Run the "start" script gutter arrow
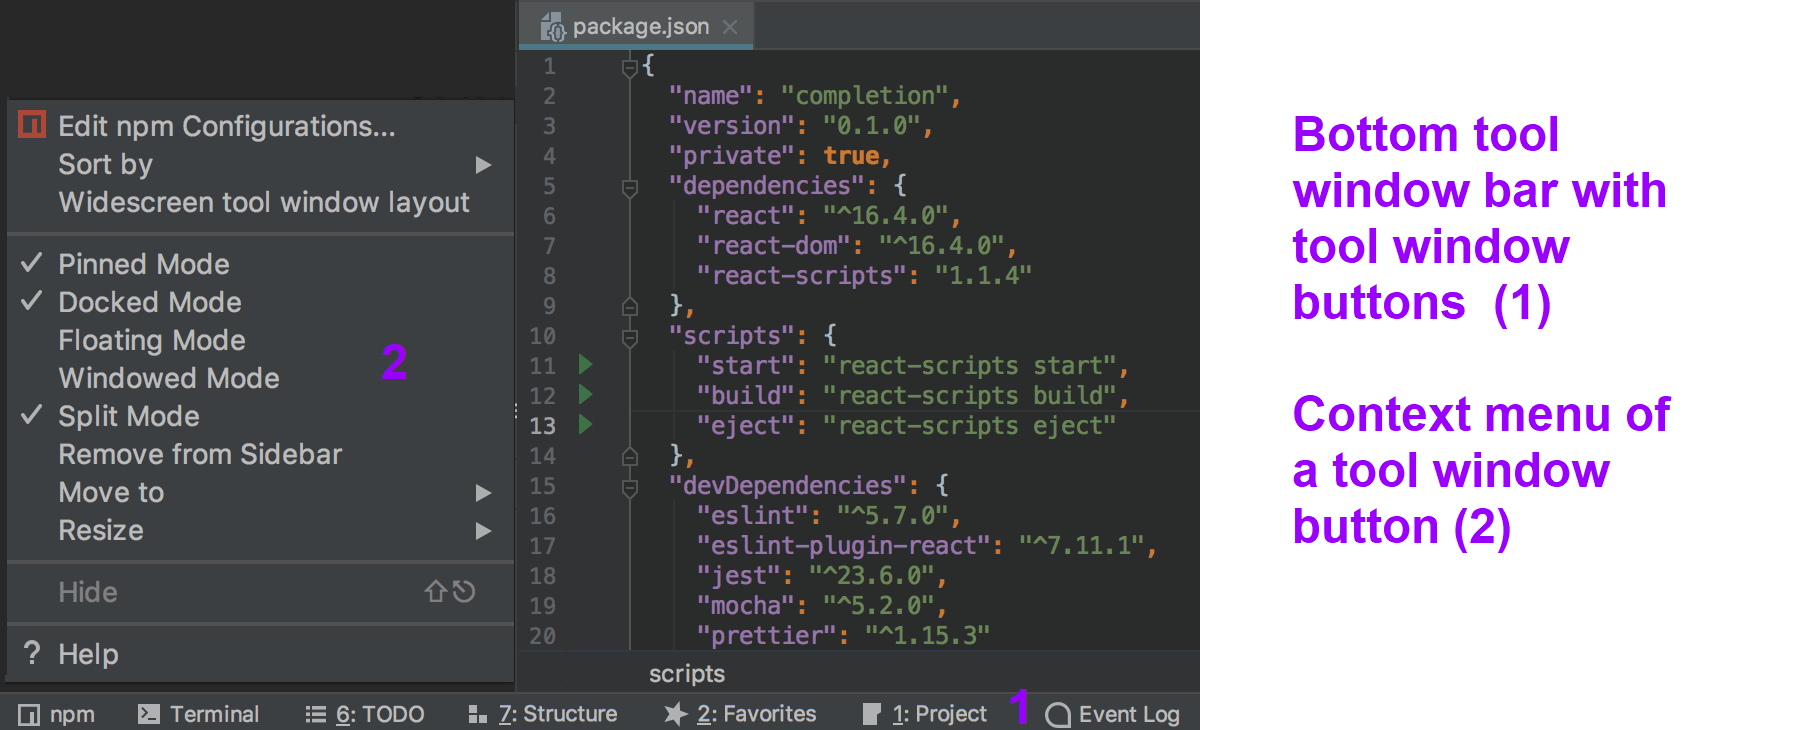 pos(586,365)
